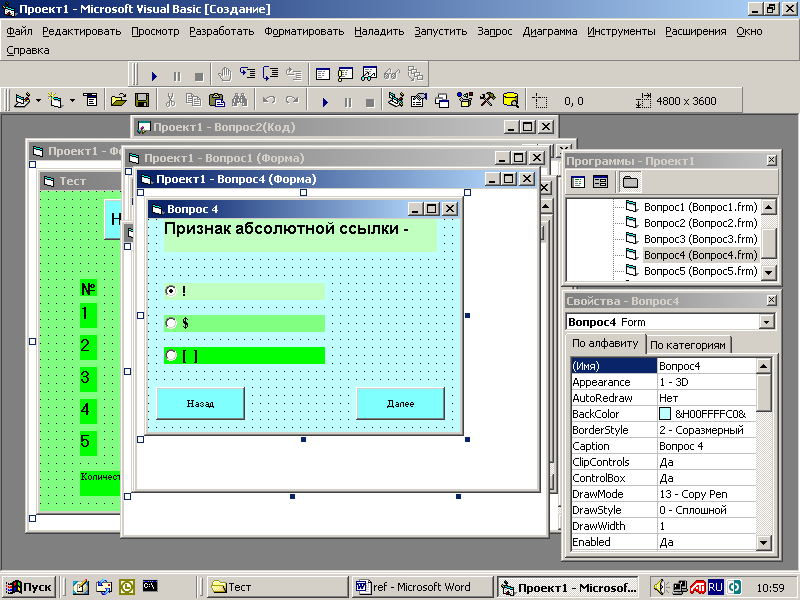Image resolution: width=800 pixels, height=600 pixels.
Task: Select the Enabled property row
Action: coord(663,542)
